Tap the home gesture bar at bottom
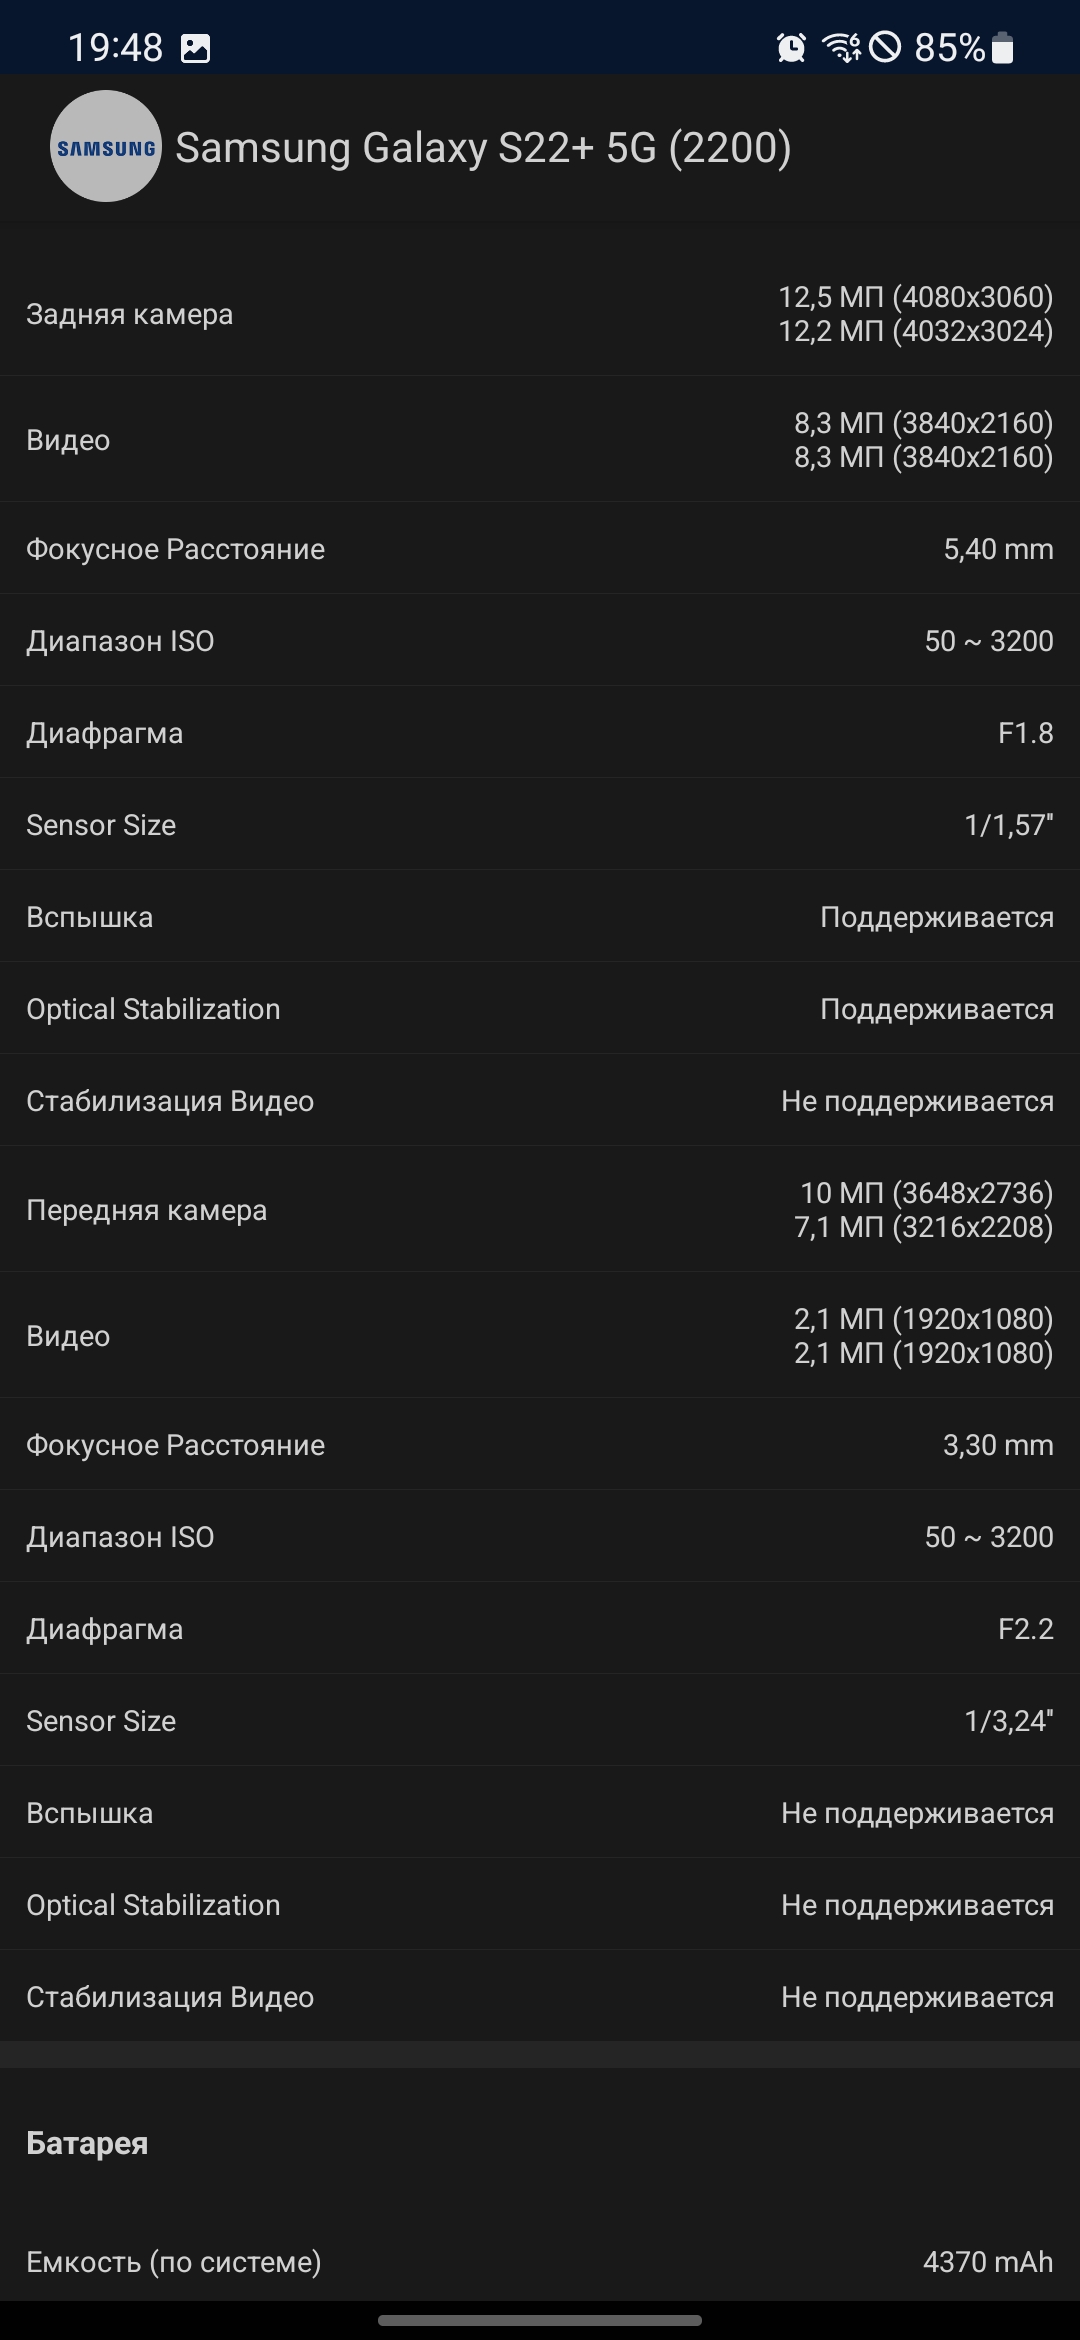 pyautogui.click(x=540, y=2320)
